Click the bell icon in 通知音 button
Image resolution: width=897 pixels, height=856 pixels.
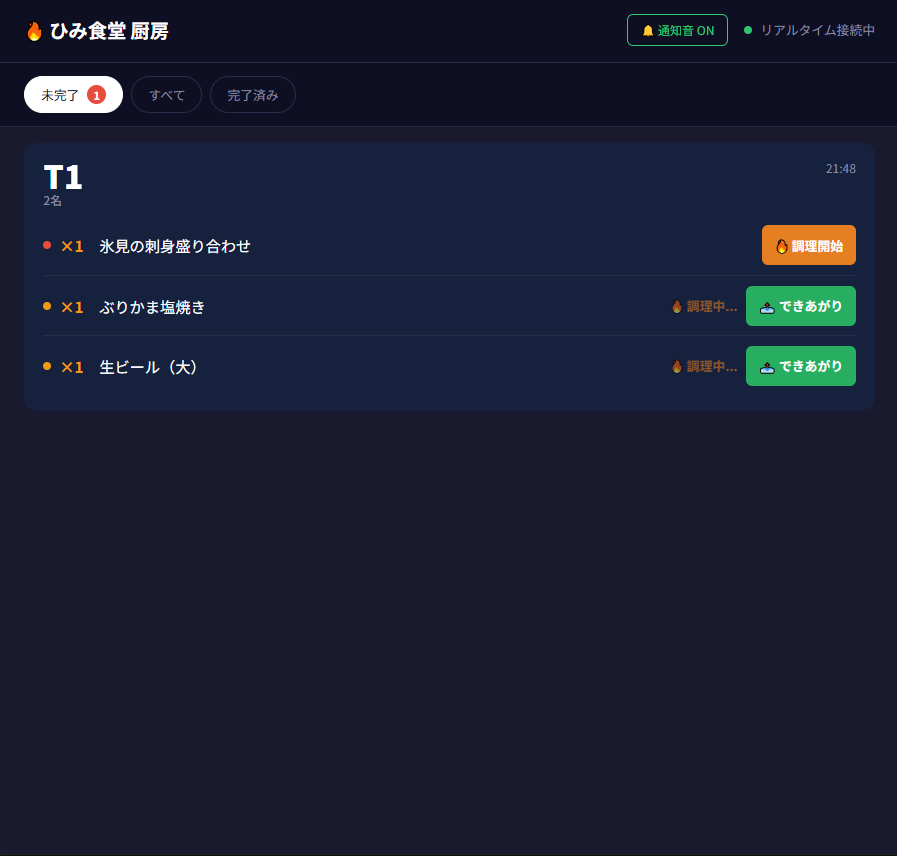pos(648,30)
